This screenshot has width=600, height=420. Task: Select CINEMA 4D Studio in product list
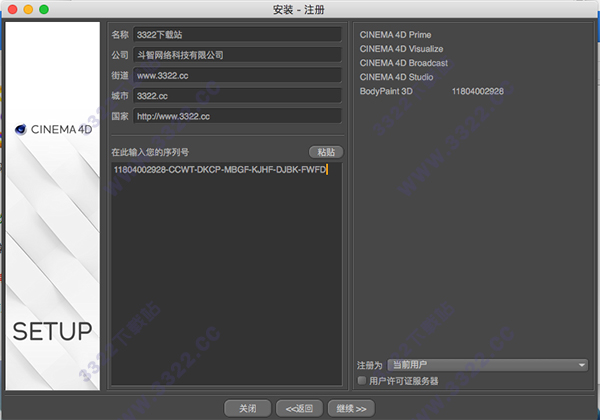tap(396, 77)
